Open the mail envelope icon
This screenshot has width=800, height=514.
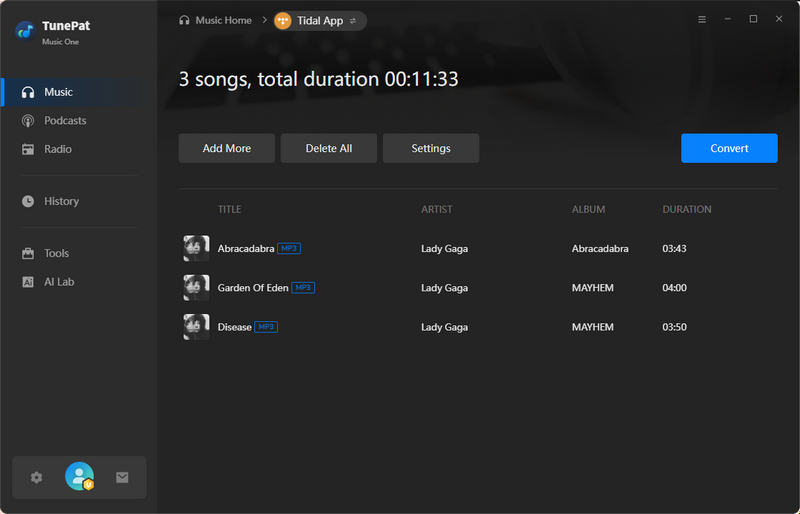click(122, 478)
